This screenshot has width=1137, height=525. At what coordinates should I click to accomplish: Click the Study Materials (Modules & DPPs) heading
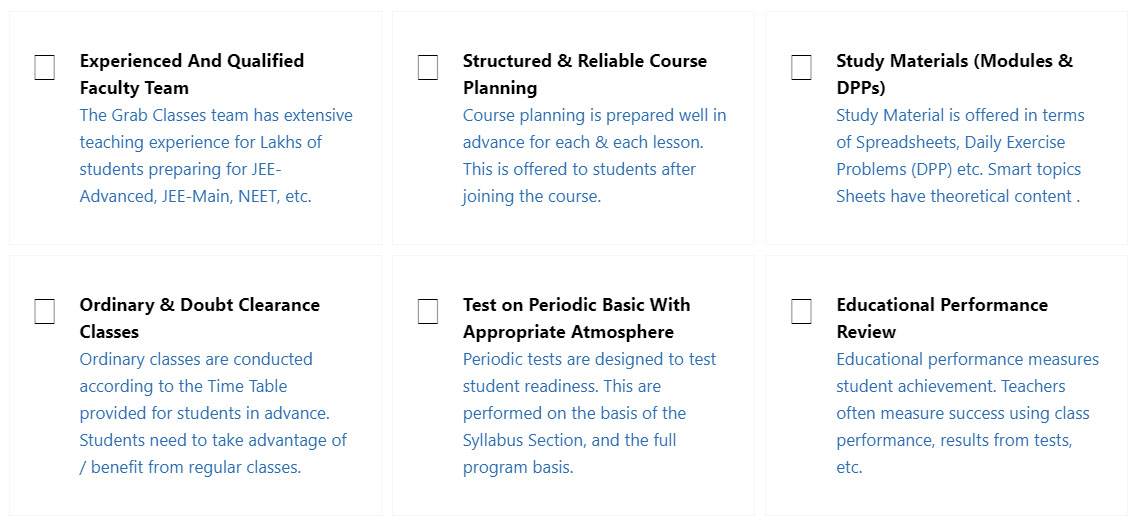954,74
